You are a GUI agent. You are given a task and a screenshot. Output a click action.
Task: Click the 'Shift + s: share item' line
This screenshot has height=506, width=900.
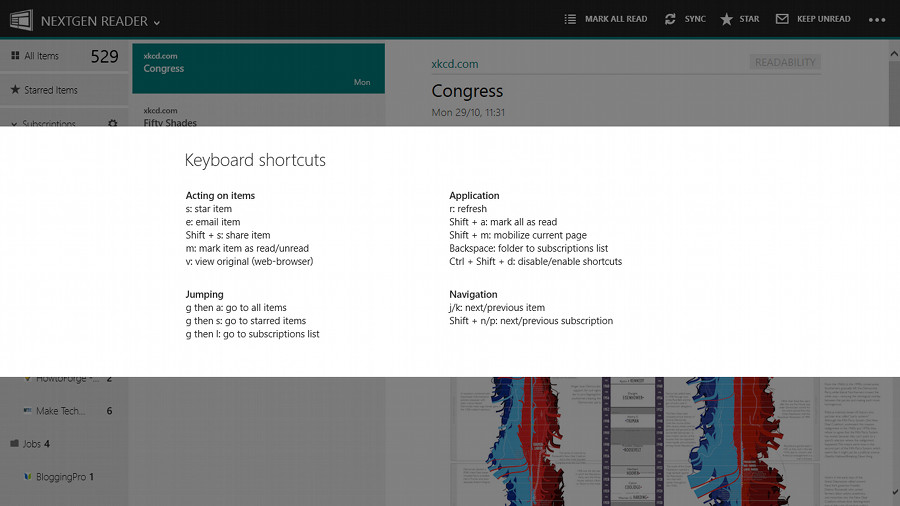pos(228,235)
